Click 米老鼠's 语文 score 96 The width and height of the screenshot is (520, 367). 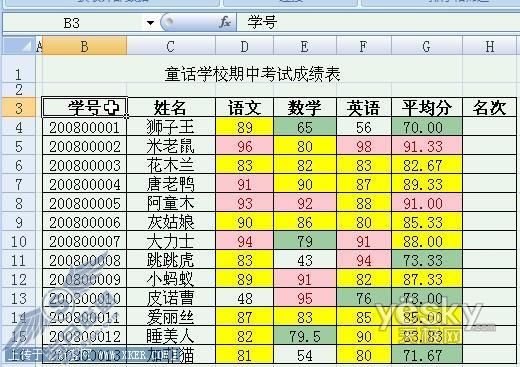tap(244, 146)
